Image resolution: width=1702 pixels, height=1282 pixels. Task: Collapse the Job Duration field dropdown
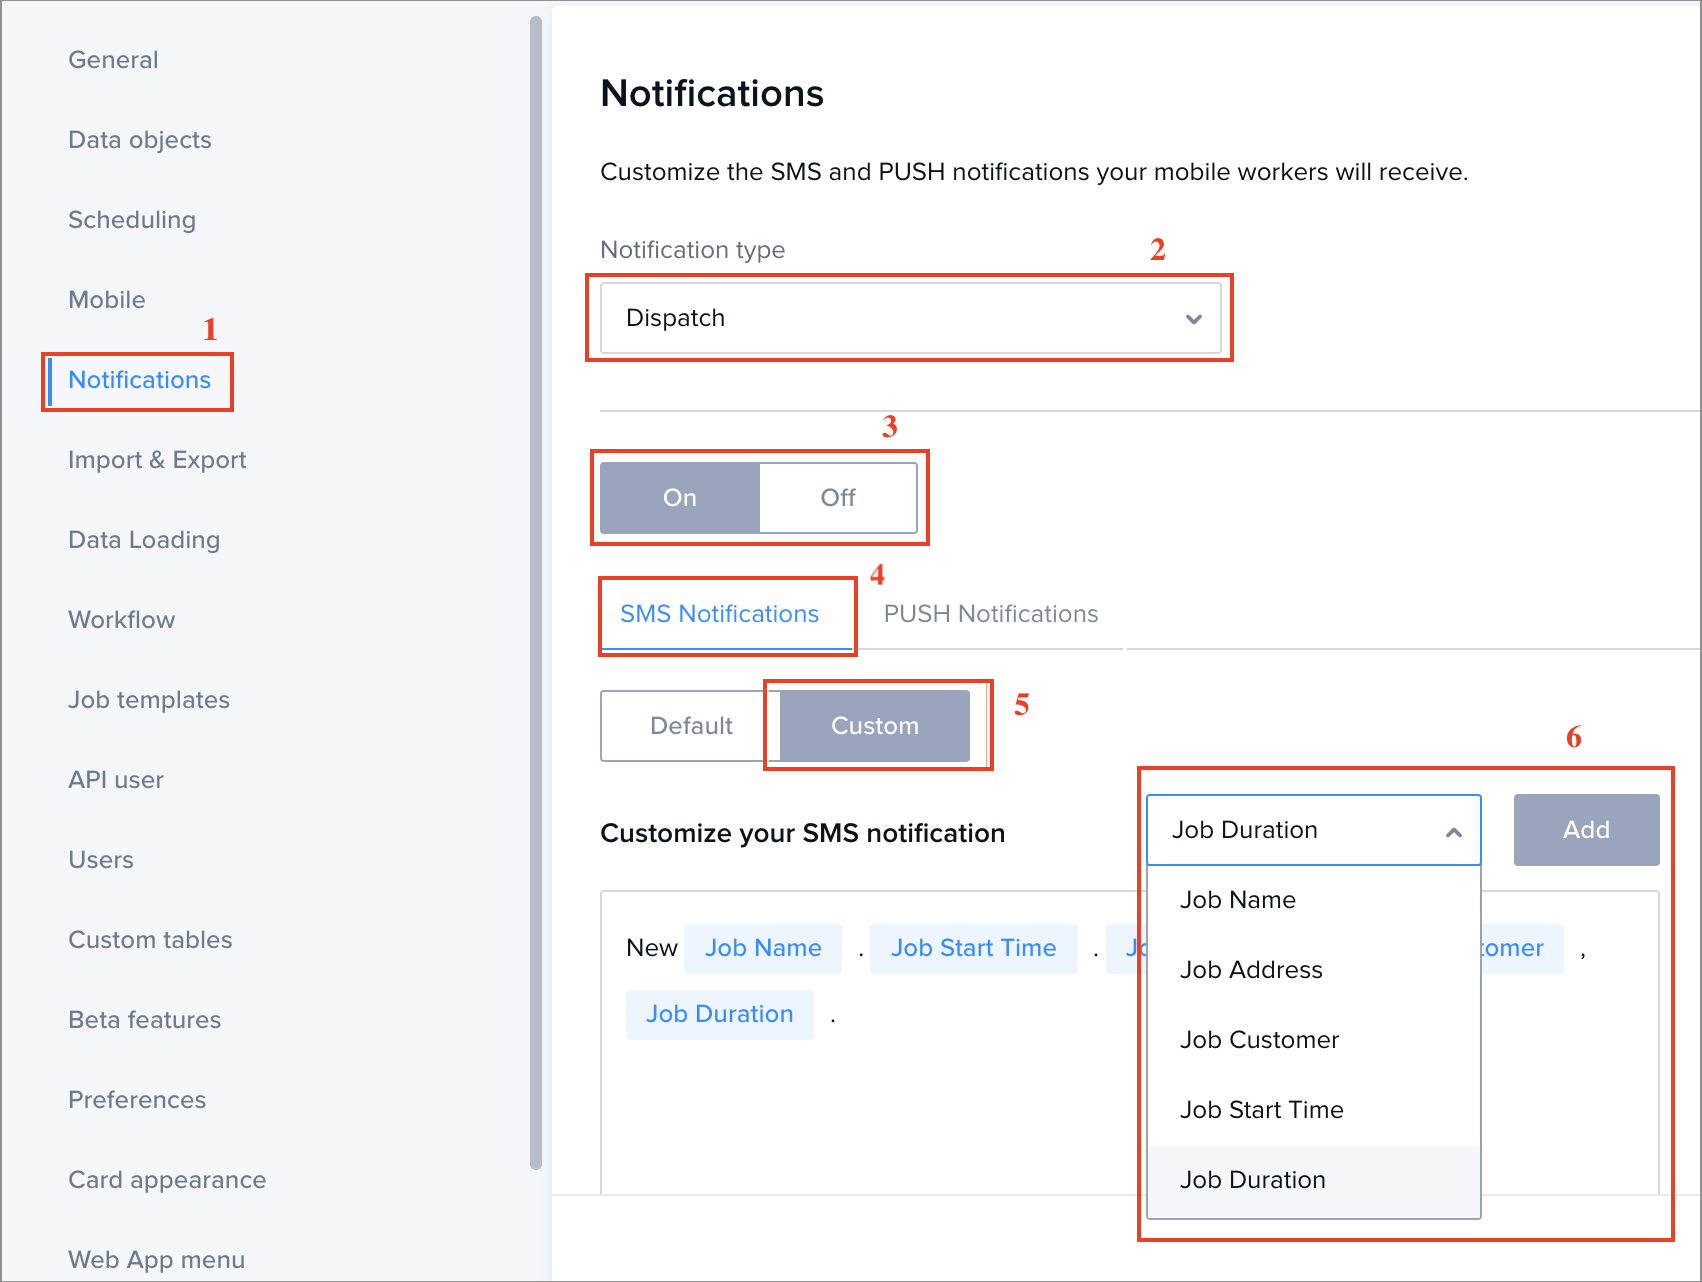pyautogui.click(x=1453, y=829)
